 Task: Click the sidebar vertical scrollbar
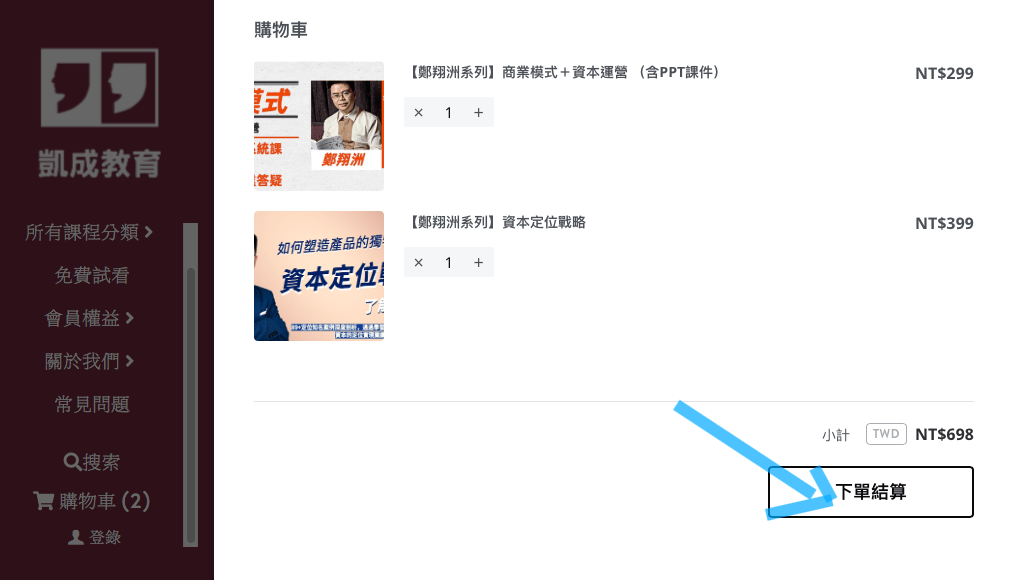point(190,385)
